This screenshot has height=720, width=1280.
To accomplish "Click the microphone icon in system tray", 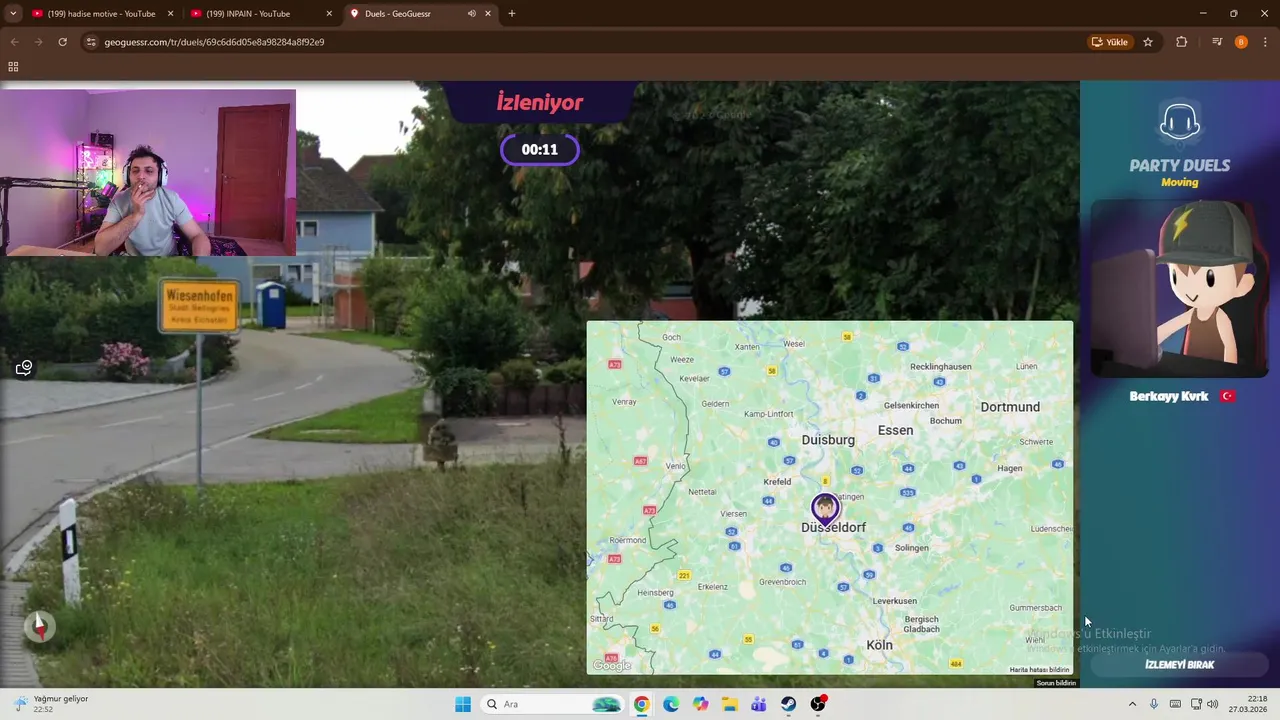I will click(1154, 704).
